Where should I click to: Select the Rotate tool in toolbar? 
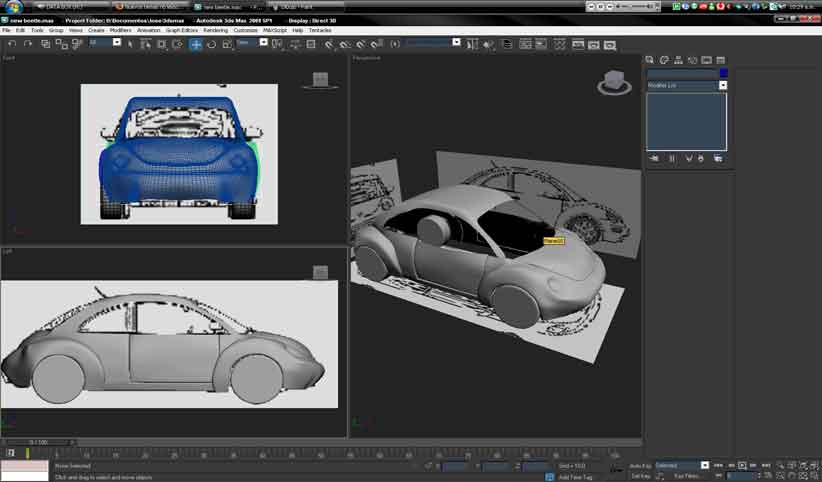[211, 44]
